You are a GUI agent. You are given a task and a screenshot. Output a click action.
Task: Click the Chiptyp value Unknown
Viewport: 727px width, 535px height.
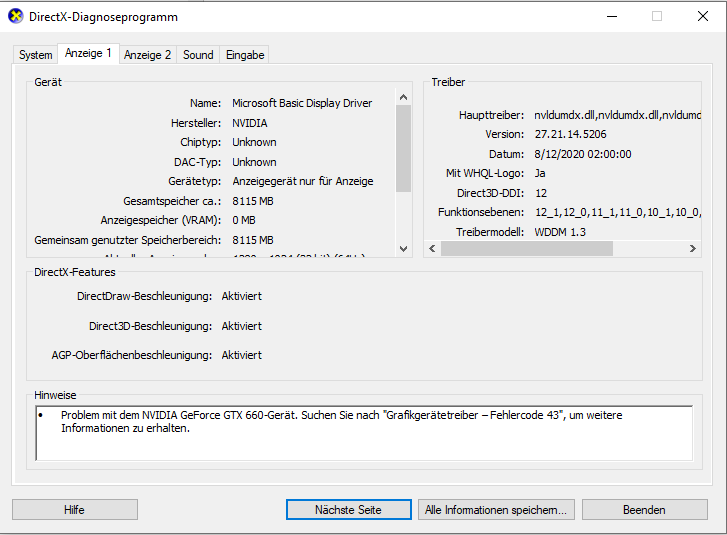(x=254, y=142)
